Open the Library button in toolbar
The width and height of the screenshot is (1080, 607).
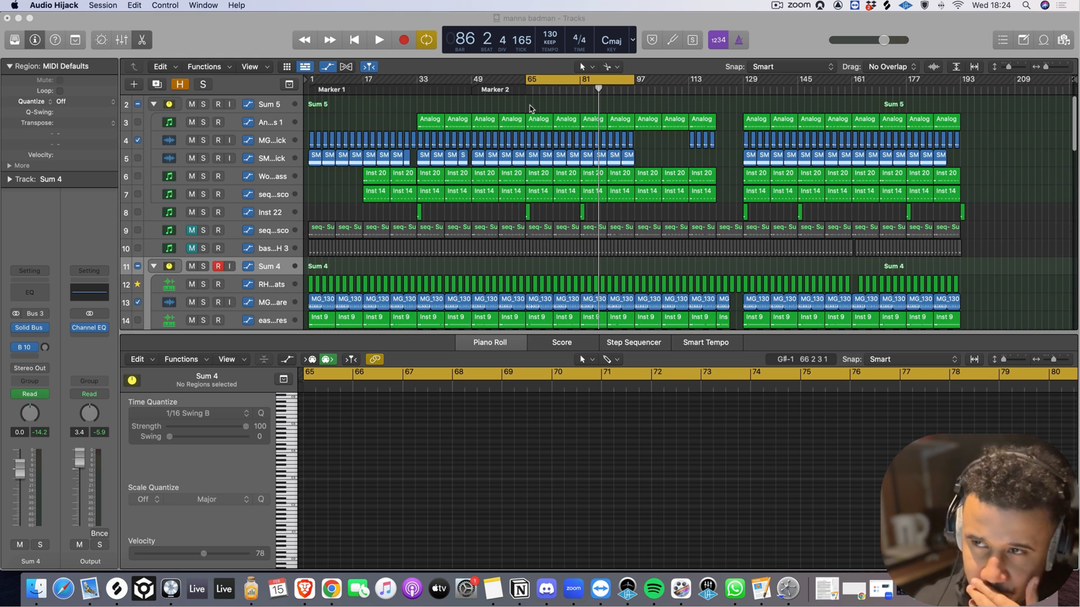click(x=14, y=40)
